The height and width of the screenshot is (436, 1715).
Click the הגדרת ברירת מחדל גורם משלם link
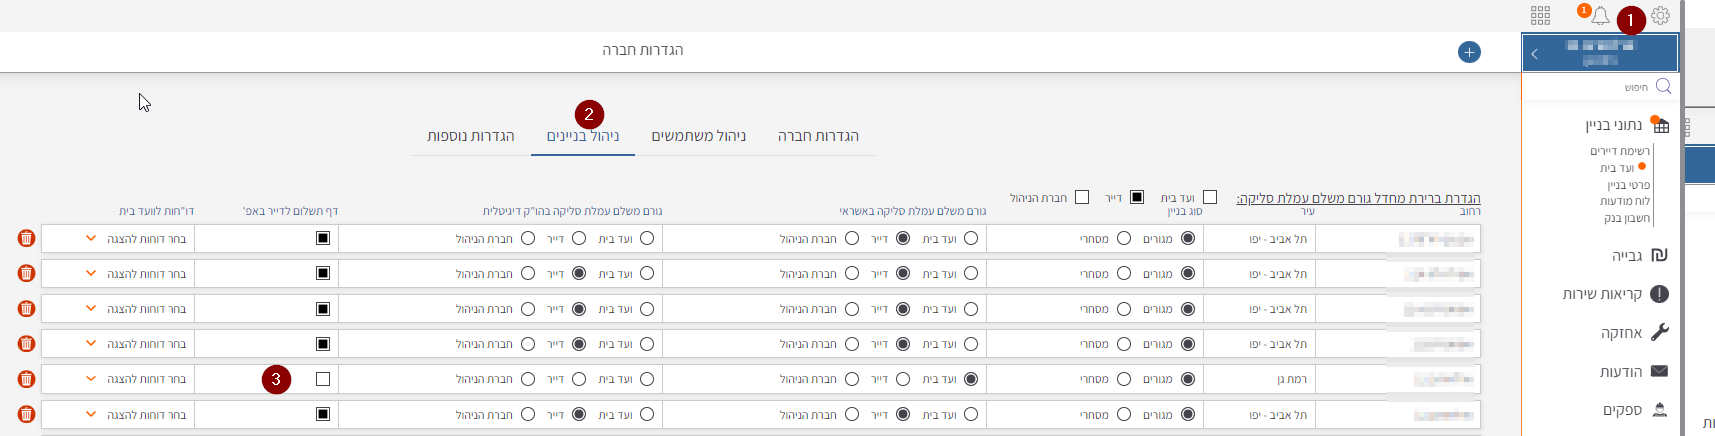coord(1358,198)
